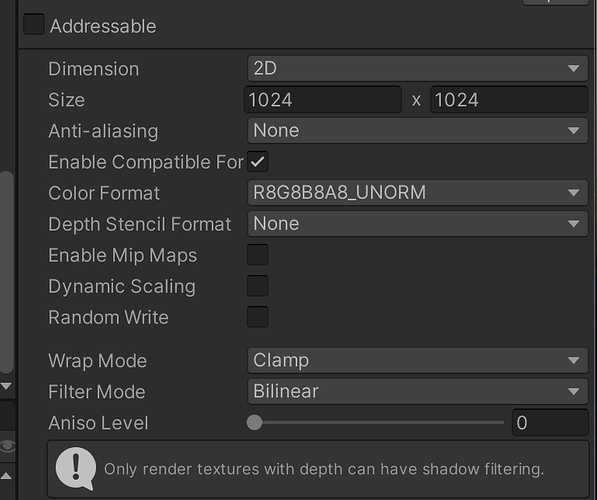Image resolution: width=597 pixels, height=500 pixels.
Task: Click the down arrow on the left scrollbar
Action: 6,386
